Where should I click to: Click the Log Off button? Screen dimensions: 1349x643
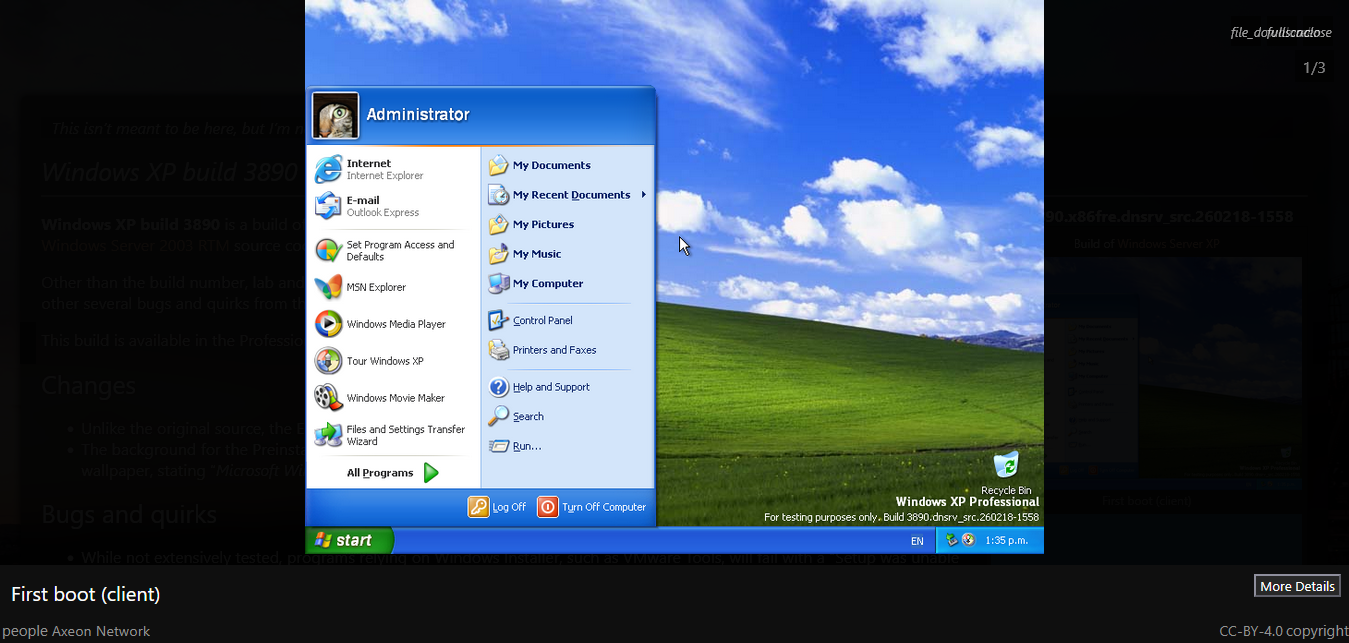[x=497, y=507]
